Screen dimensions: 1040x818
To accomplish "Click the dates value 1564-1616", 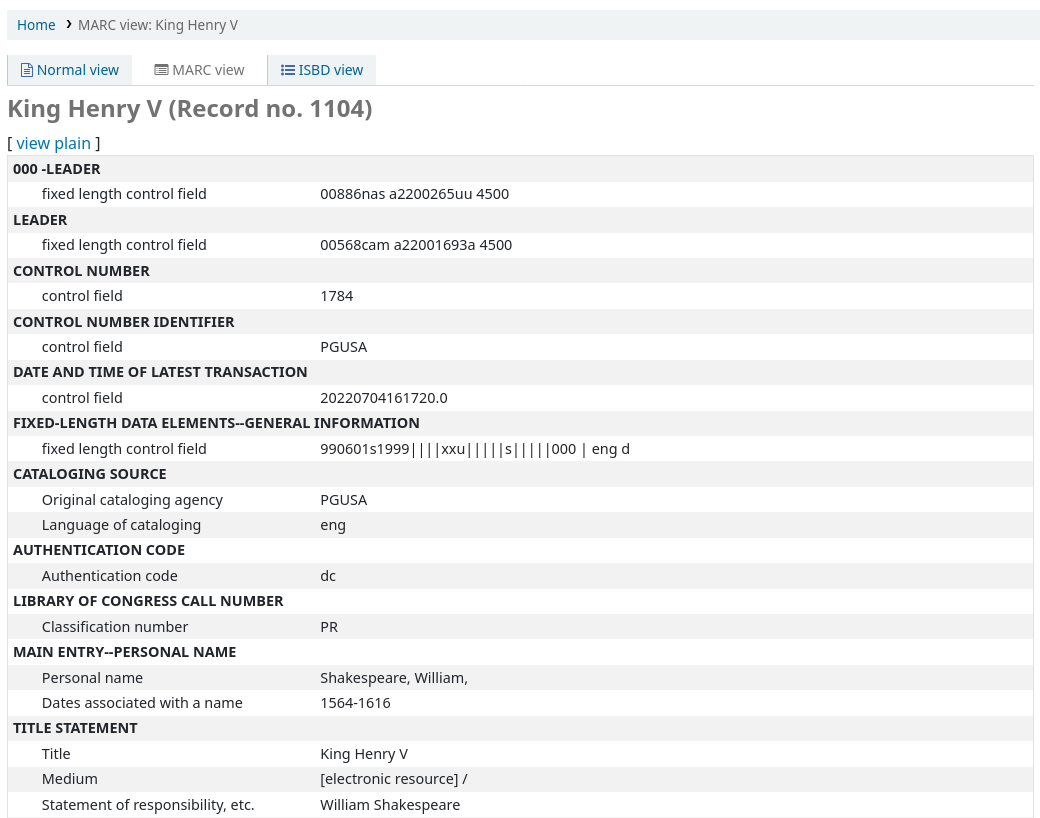I will point(355,703).
